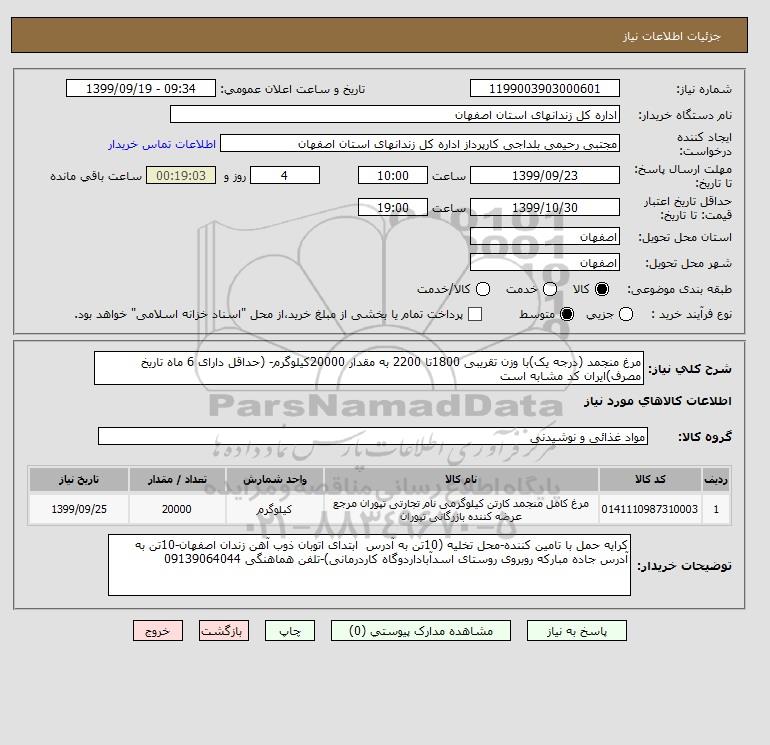Screen dimensions: 770x745
Task: Click the ساعت باقی مانده label
Action: (x=96, y=176)
